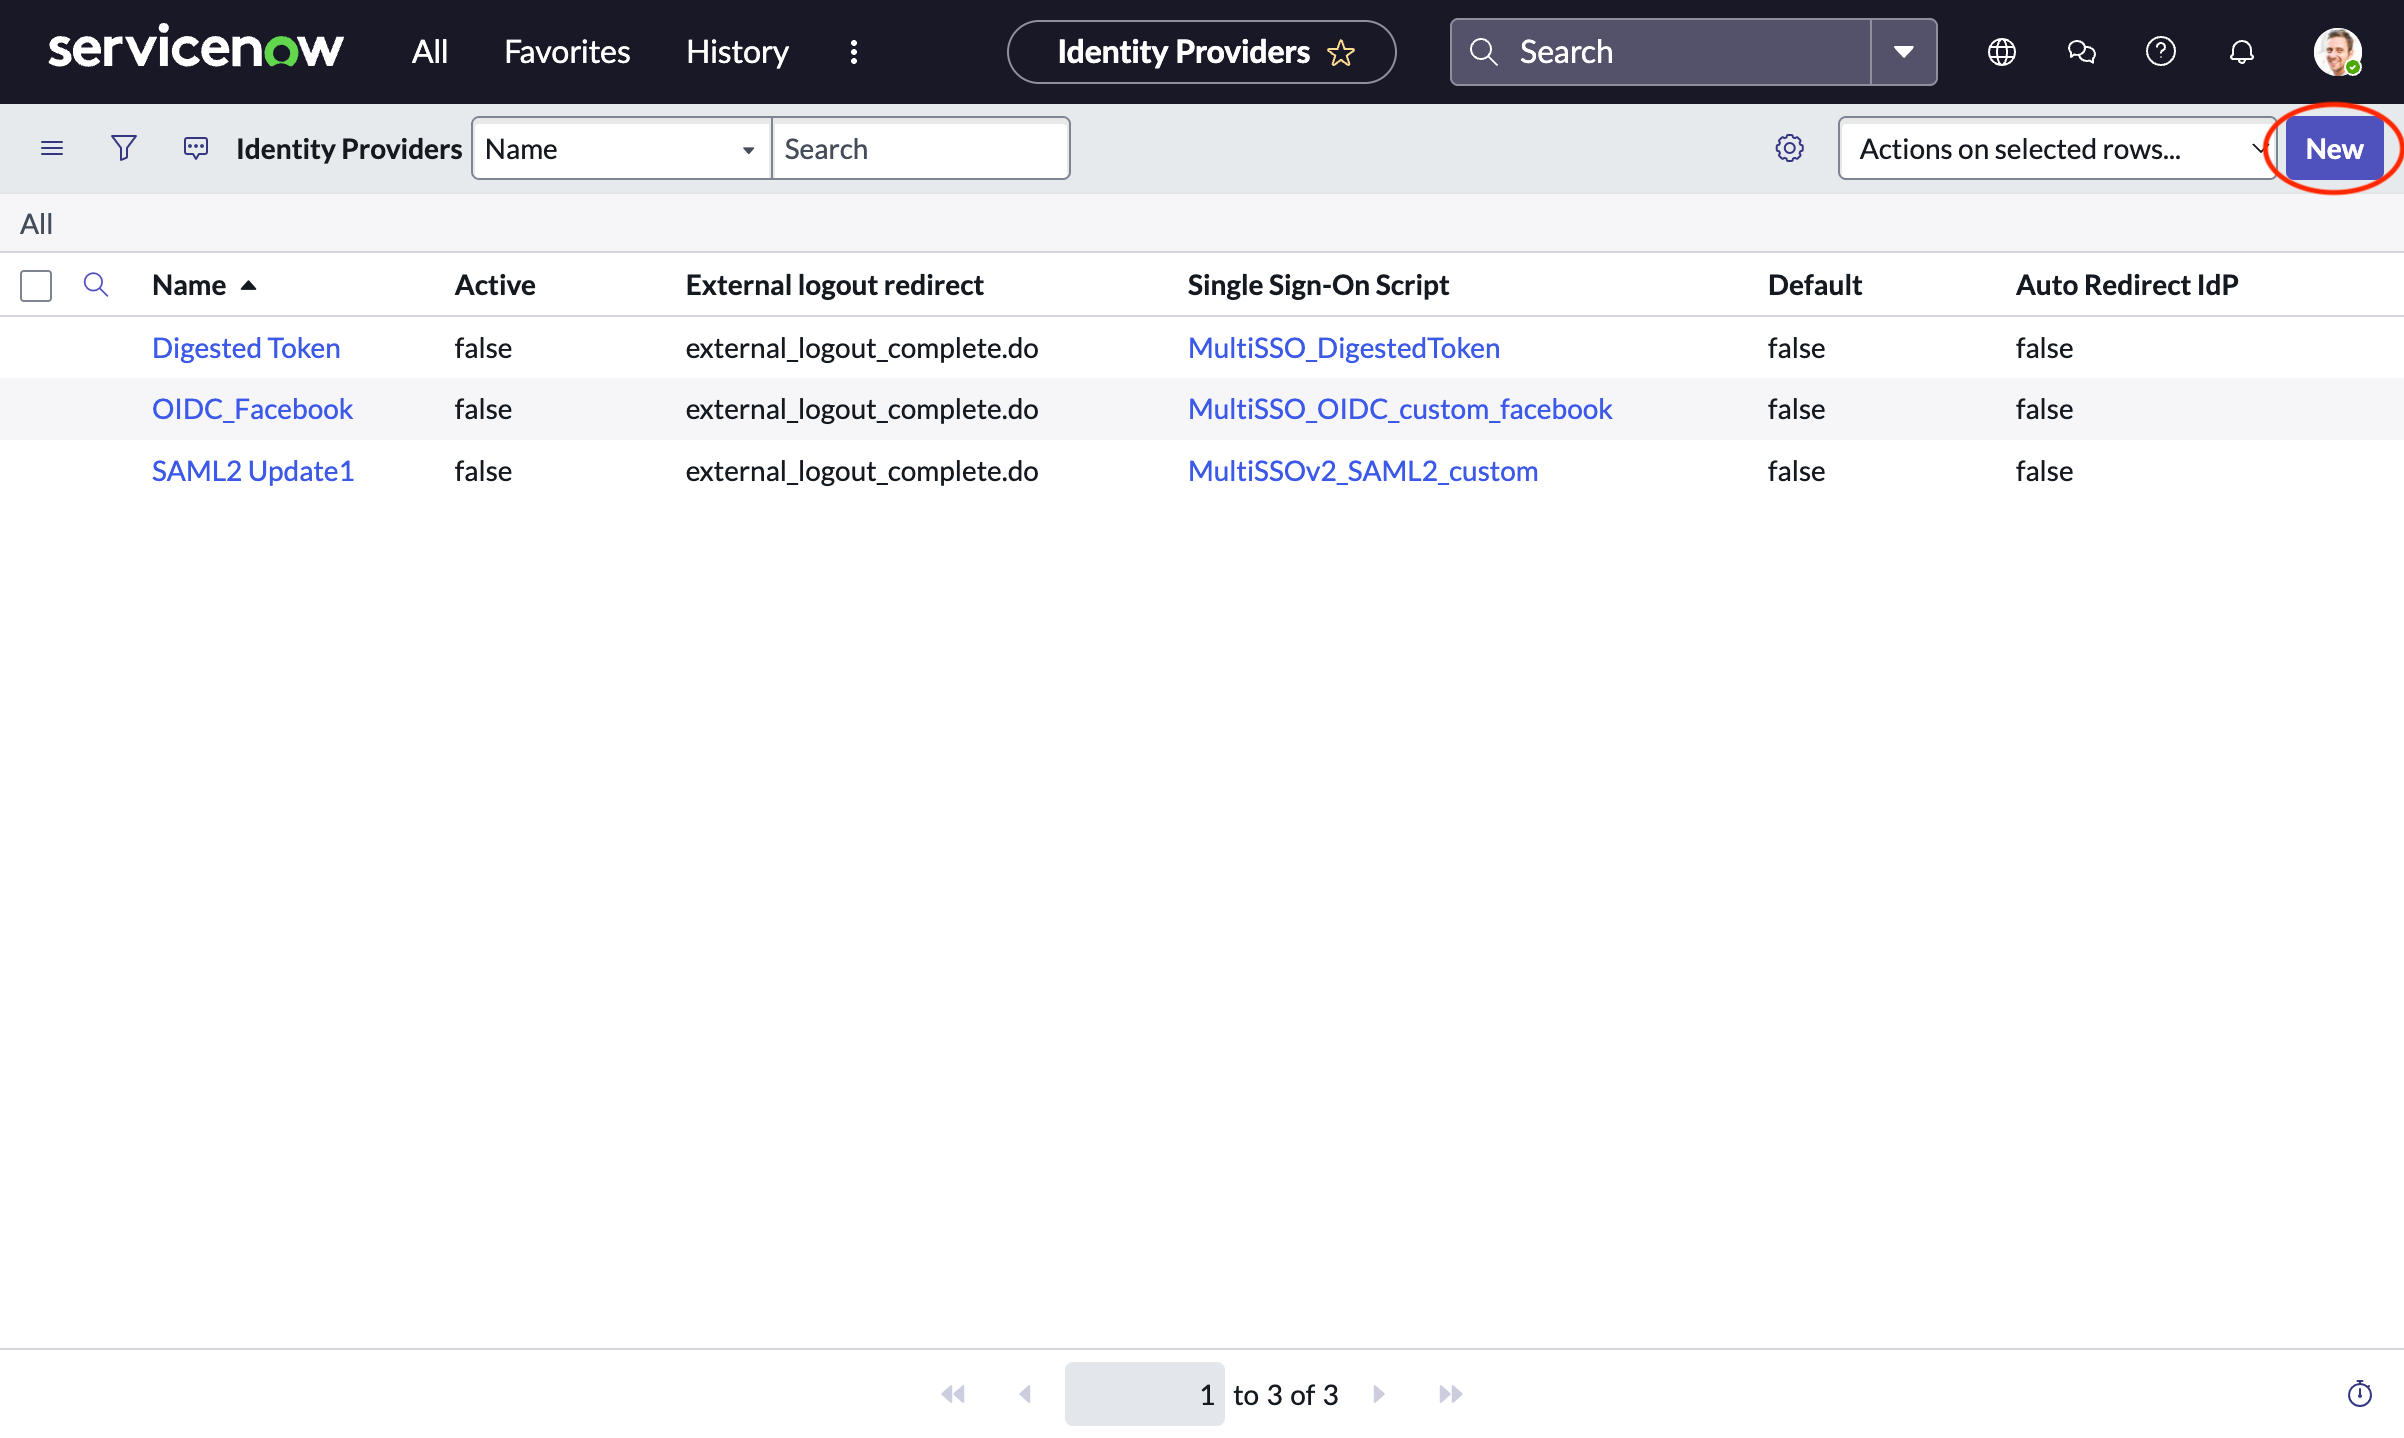Click the help question mark icon
This screenshot has width=2404, height=1438.
[x=2160, y=51]
